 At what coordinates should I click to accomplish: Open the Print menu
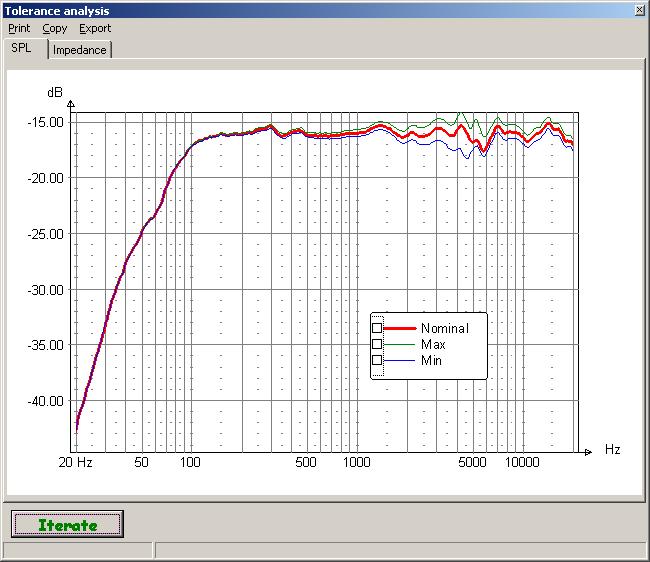pyautogui.click(x=19, y=28)
